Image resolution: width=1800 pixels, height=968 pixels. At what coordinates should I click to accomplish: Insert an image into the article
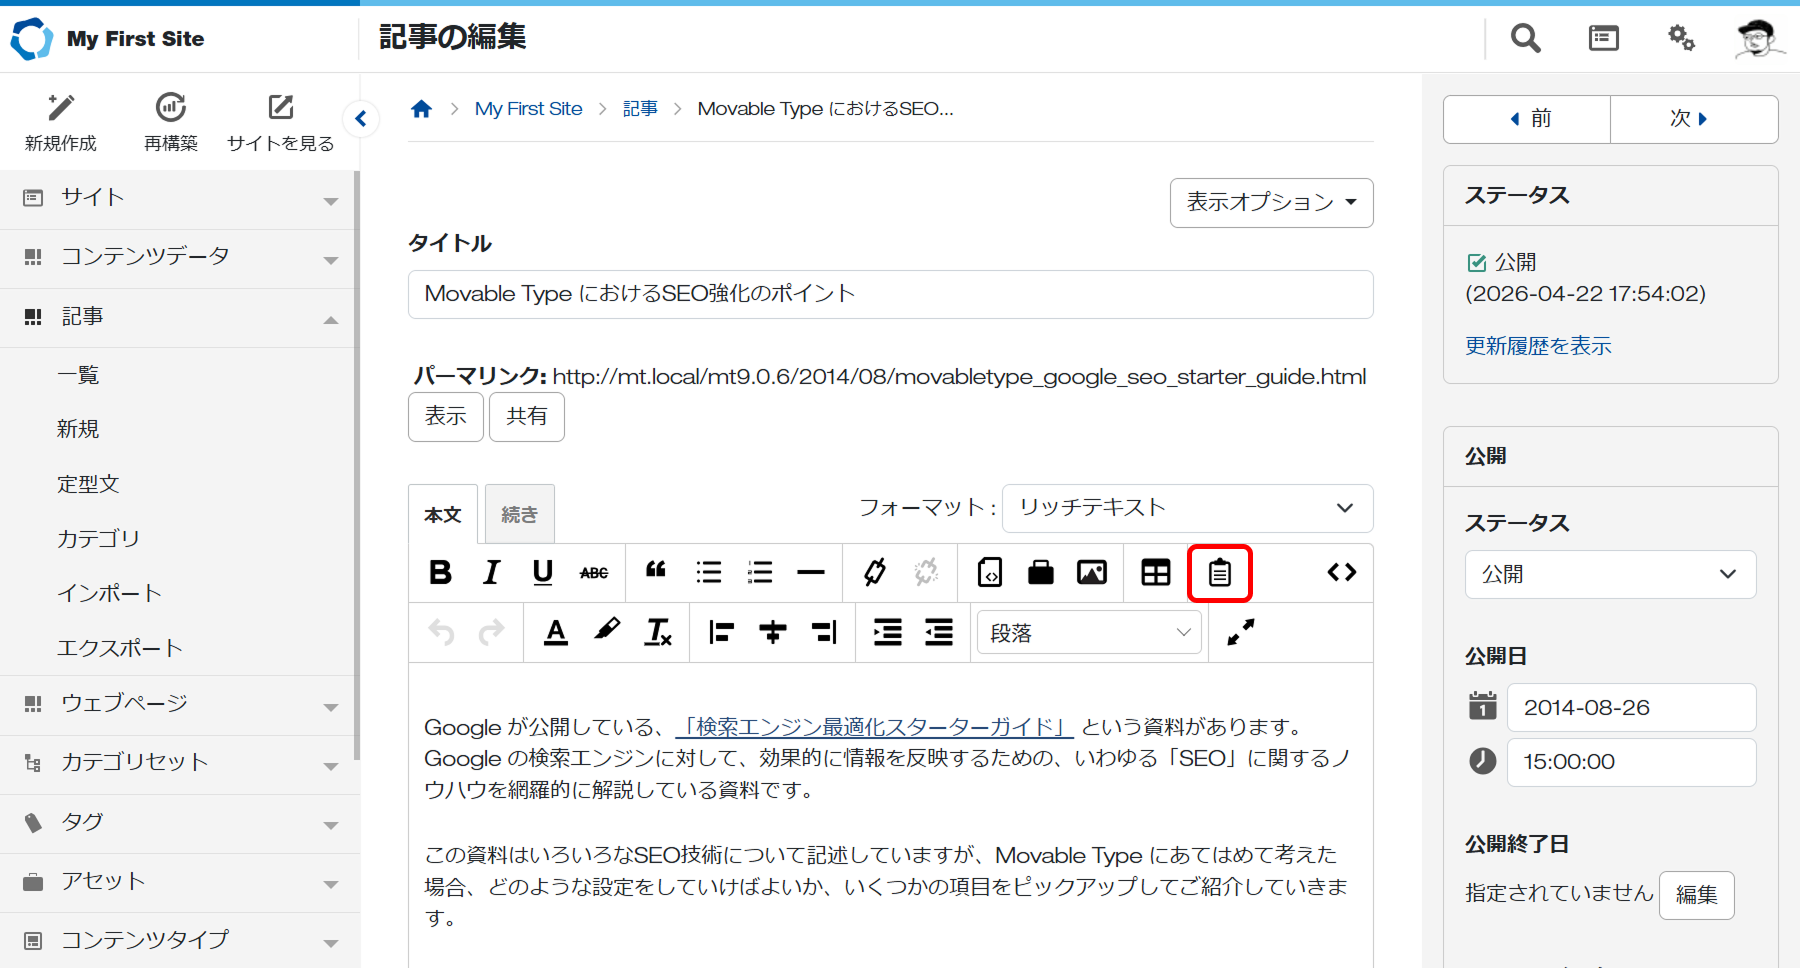tap(1091, 572)
